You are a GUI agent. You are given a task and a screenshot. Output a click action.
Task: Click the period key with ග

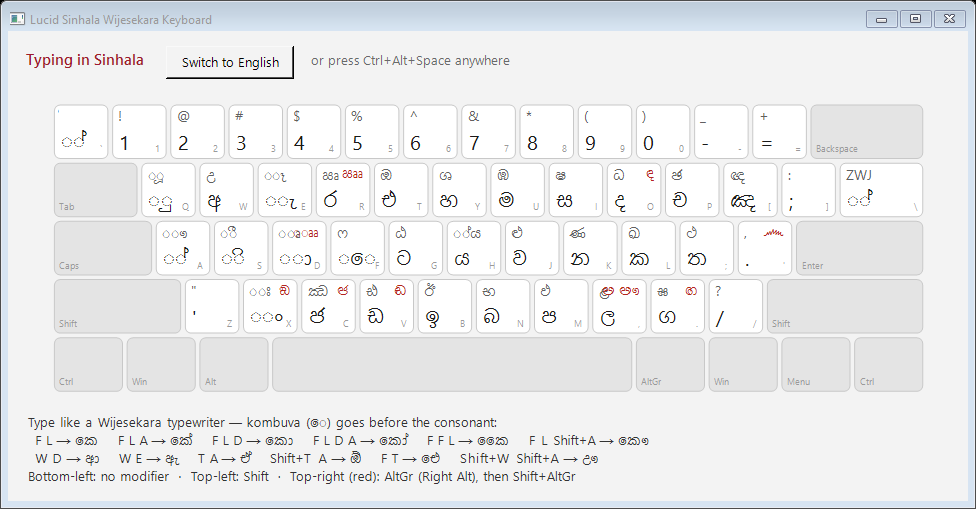pyautogui.click(x=678, y=306)
